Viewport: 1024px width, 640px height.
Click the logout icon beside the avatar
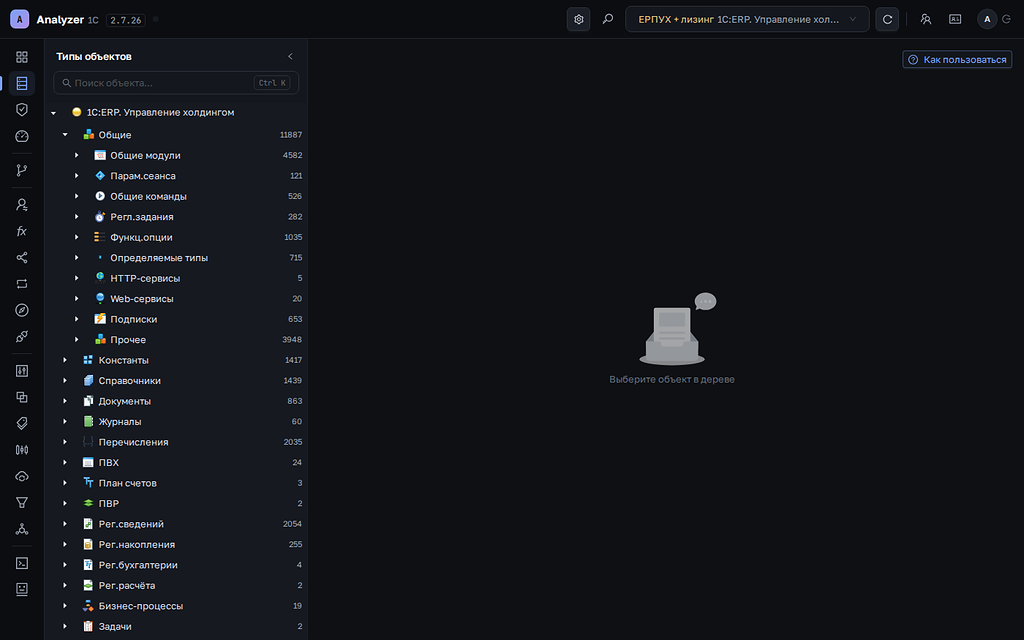1007,20
